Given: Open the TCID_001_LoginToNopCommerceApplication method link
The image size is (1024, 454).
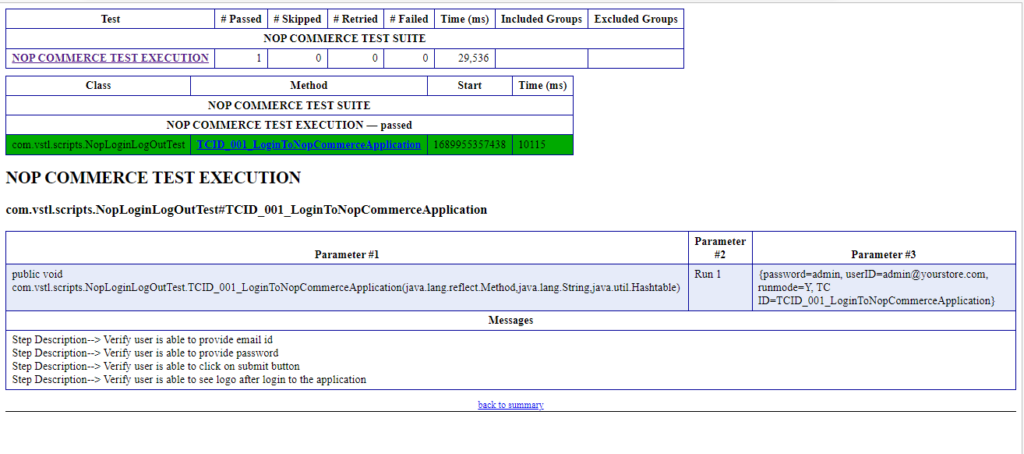Looking at the screenshot, I should tap(309, 144).
